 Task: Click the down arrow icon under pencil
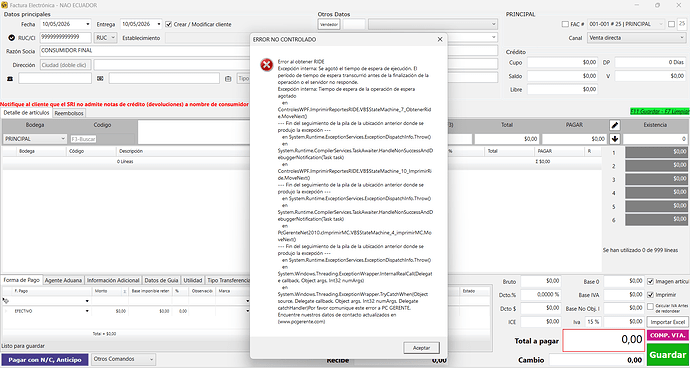pos(615,139)
